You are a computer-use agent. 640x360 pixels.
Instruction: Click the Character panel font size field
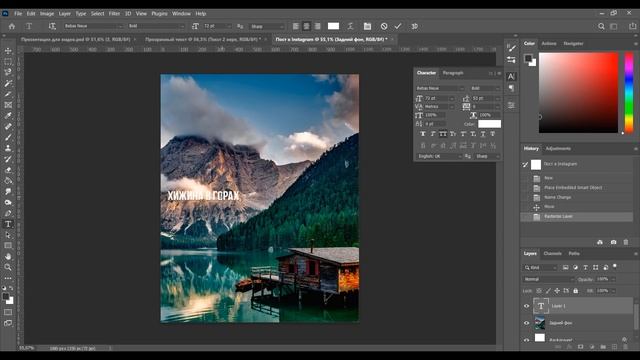coord(436,98)
